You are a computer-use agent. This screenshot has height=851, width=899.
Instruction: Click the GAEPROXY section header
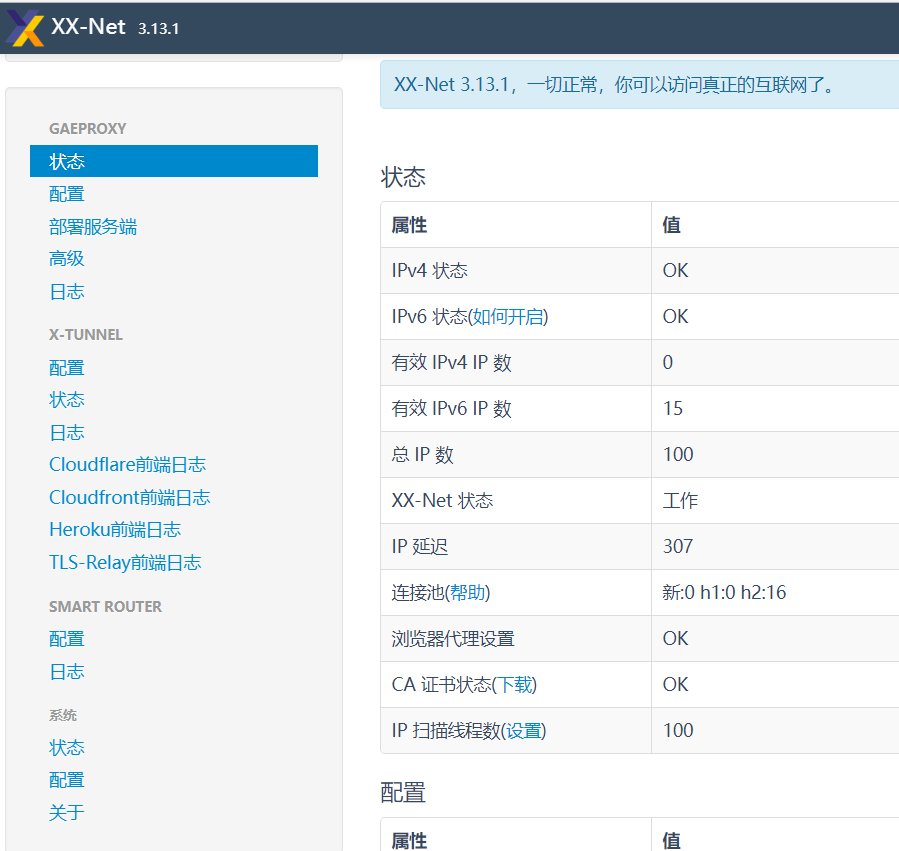(x=87, y=128)
